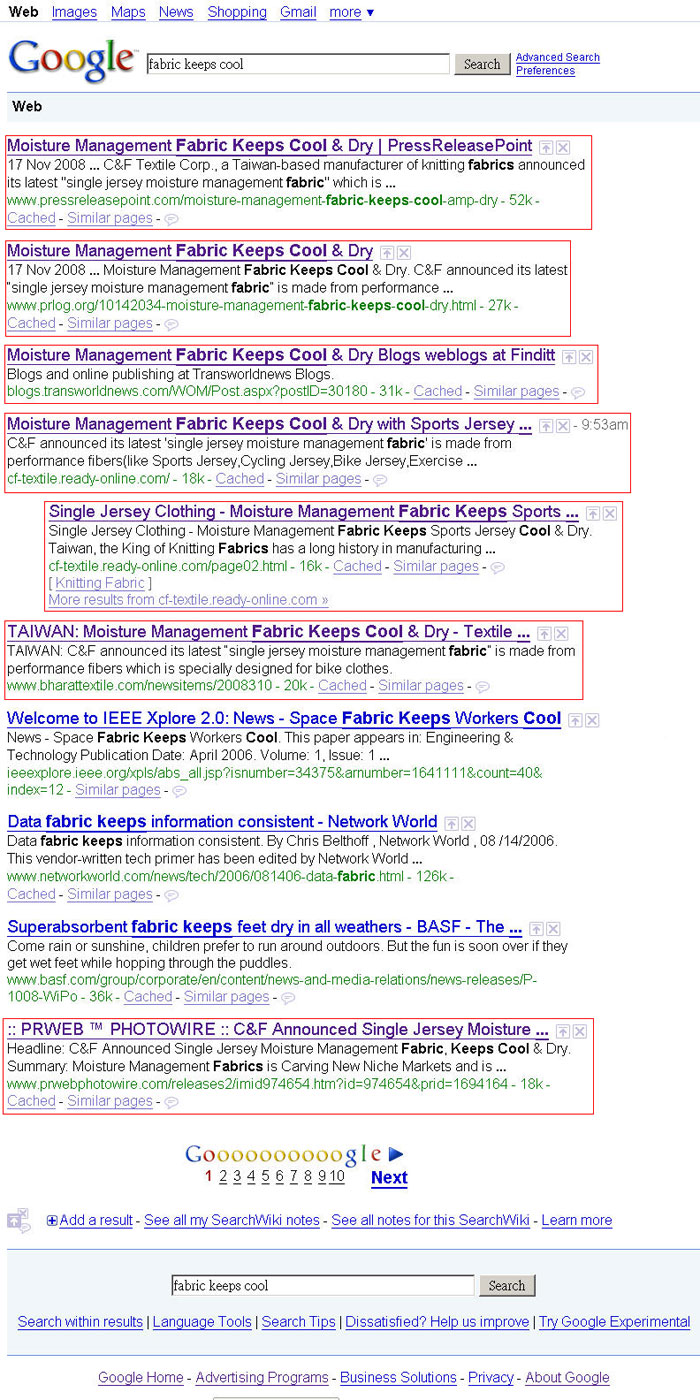Click the plus icon beside Add a result

click(52, 1221)
